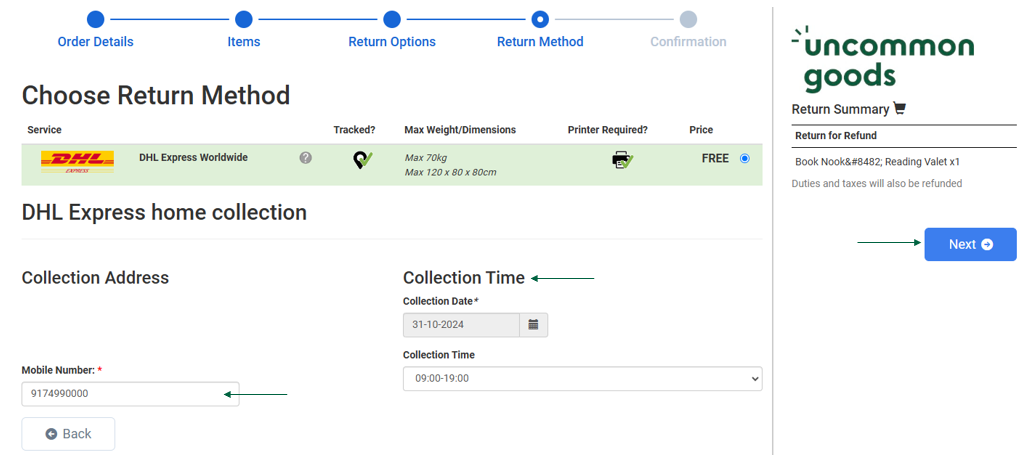Click the tracked location checkmark icon

[363, 160]
